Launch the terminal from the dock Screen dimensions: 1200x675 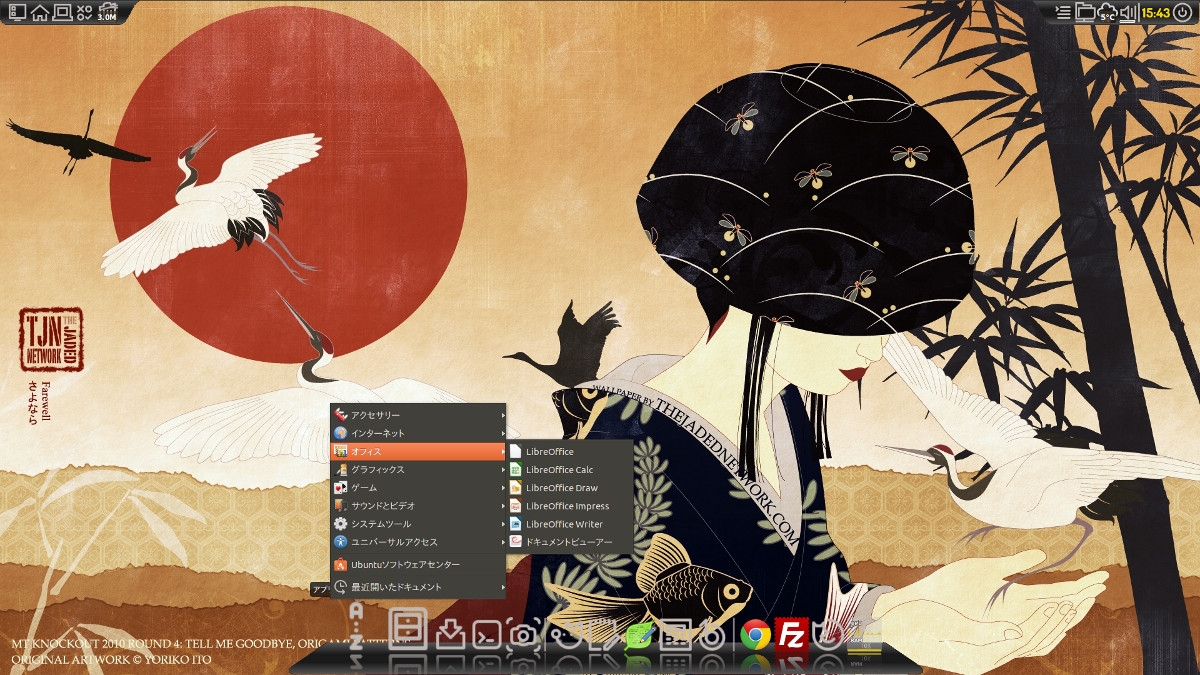487,634
